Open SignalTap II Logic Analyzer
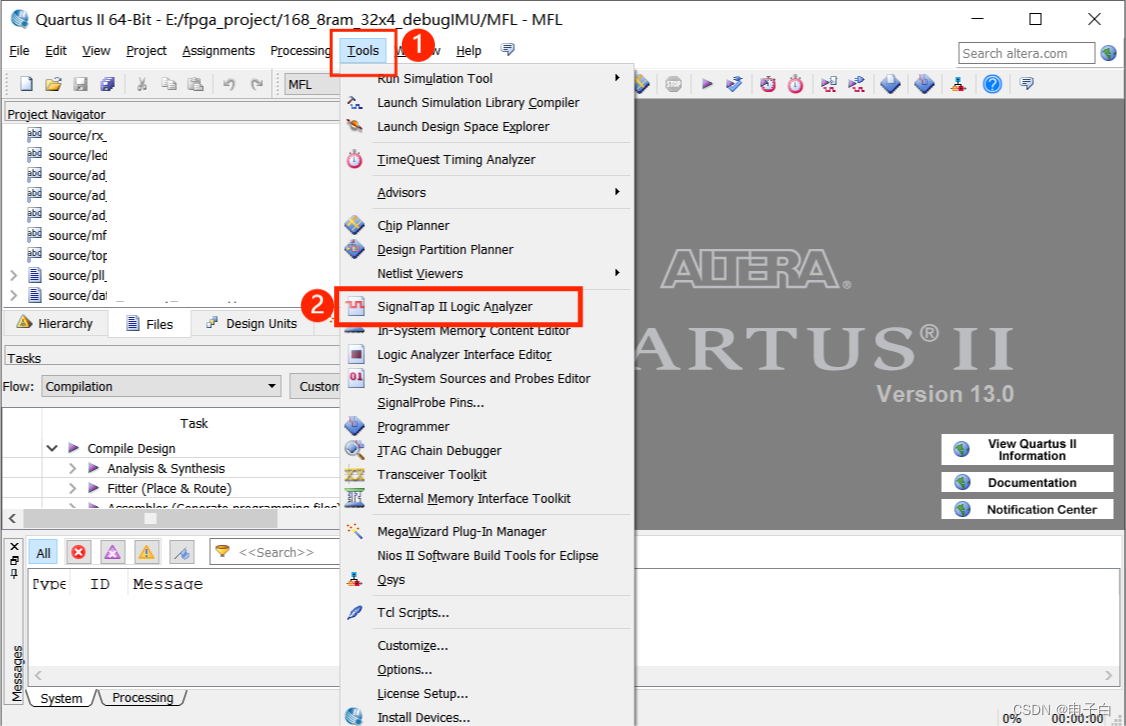Screen dimensions: 1126x726 [x=457, y=307]
